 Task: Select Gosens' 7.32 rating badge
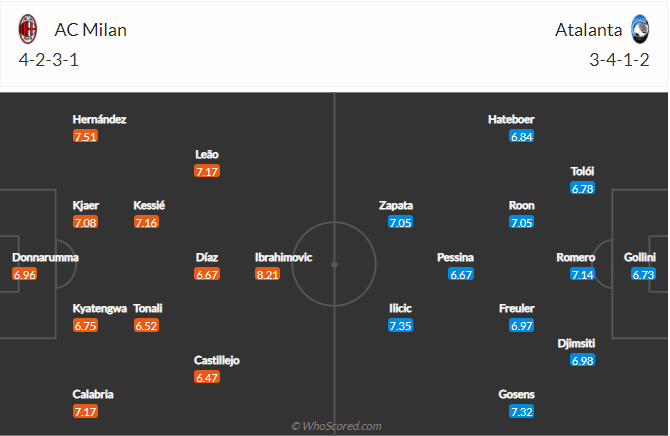coord(521,411)
